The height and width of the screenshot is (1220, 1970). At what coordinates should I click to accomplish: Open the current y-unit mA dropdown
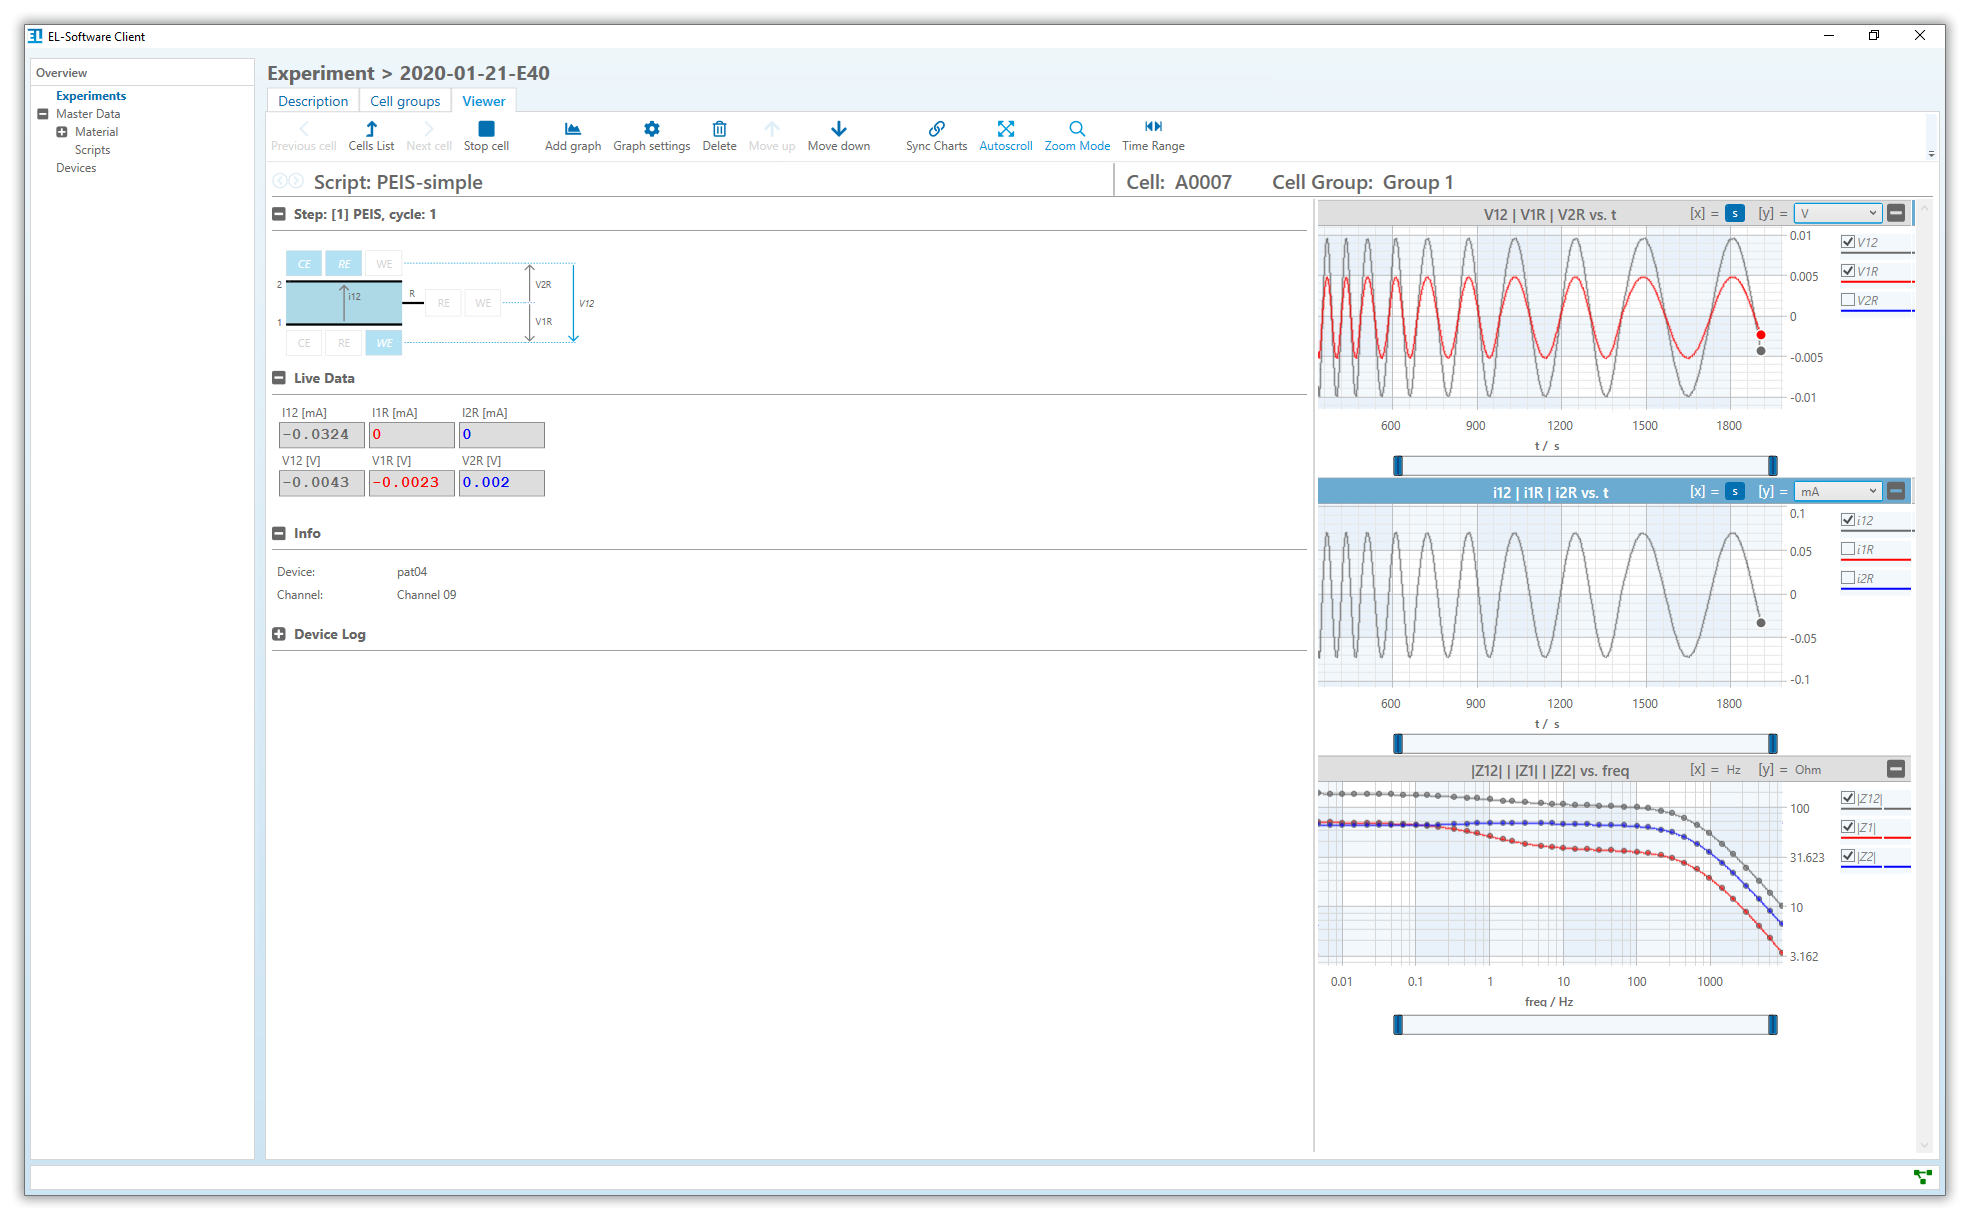pyautogui.click(x=1838, y=491)
